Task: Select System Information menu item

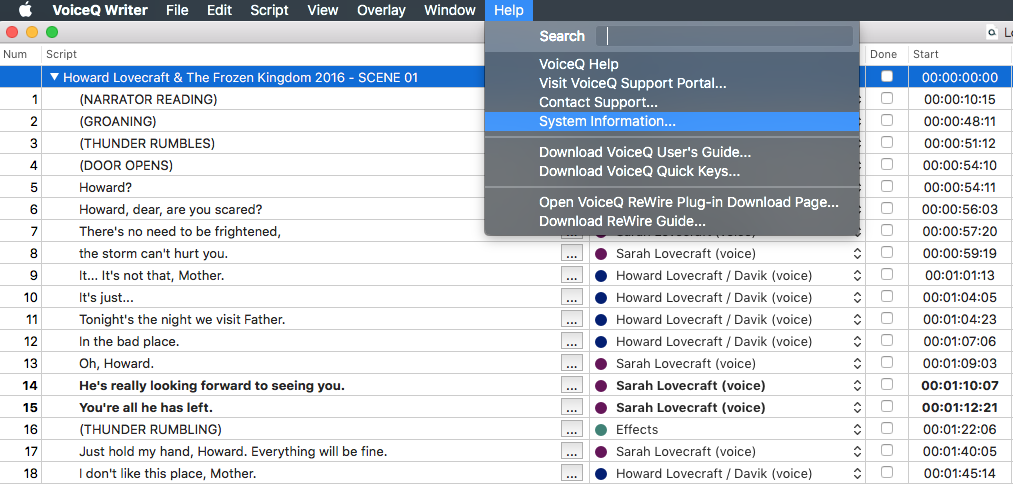Action: coord(672,121)
